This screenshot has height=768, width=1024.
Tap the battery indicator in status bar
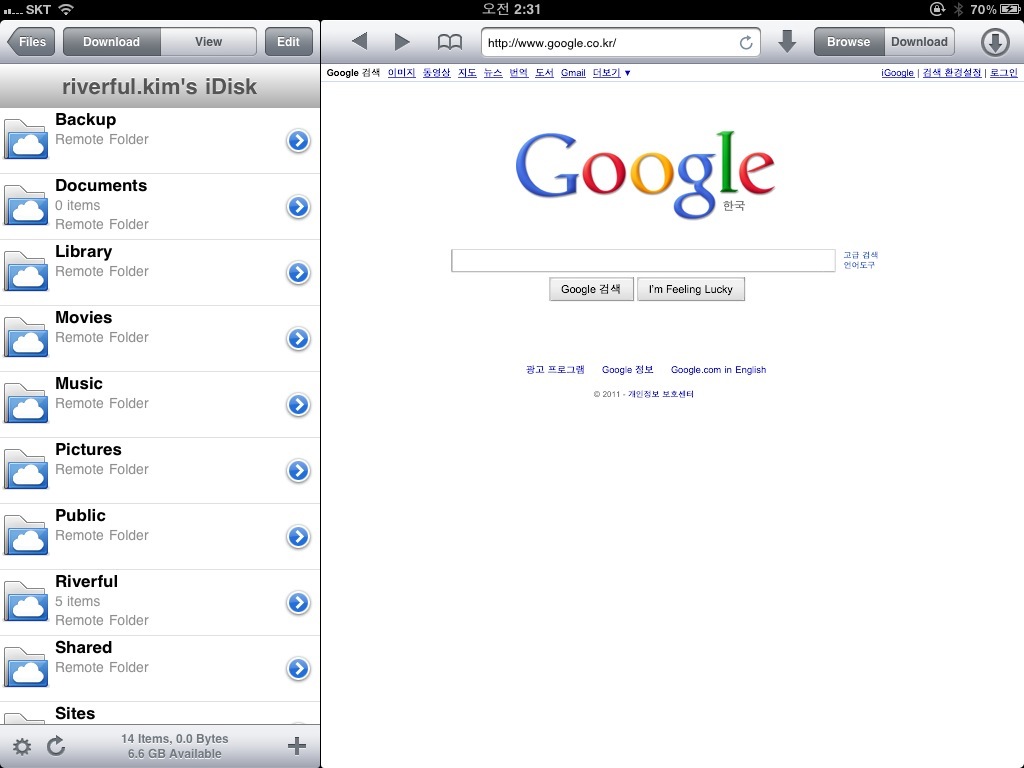click(1010, 9)
